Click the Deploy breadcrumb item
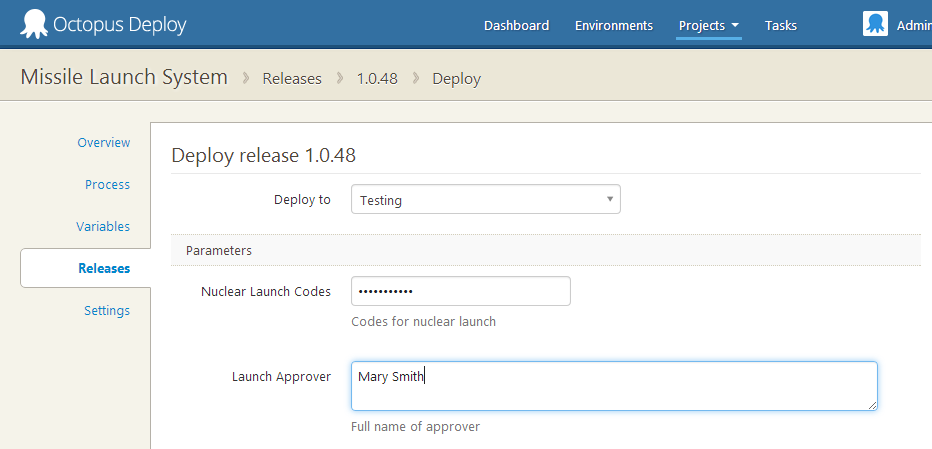 (456, 79)
